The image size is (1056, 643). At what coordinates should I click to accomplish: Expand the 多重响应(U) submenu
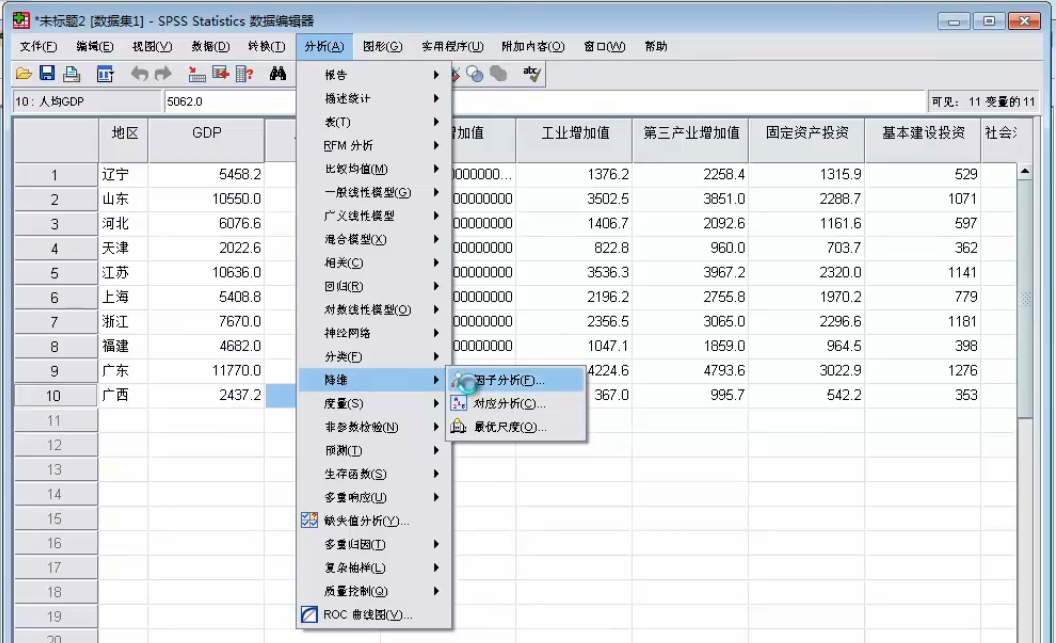pos(374,497)
